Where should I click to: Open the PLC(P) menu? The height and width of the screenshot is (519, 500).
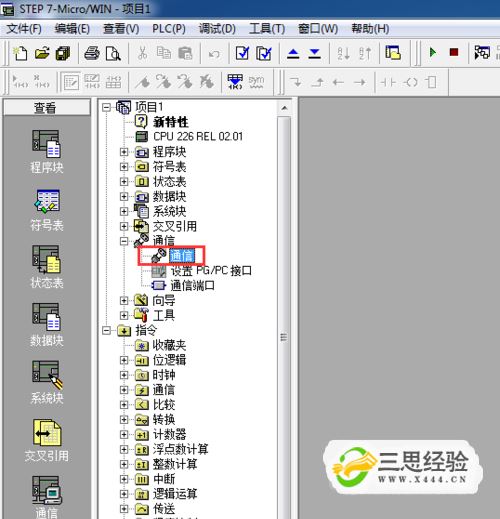pyautogui.click(x=169, y=29)
